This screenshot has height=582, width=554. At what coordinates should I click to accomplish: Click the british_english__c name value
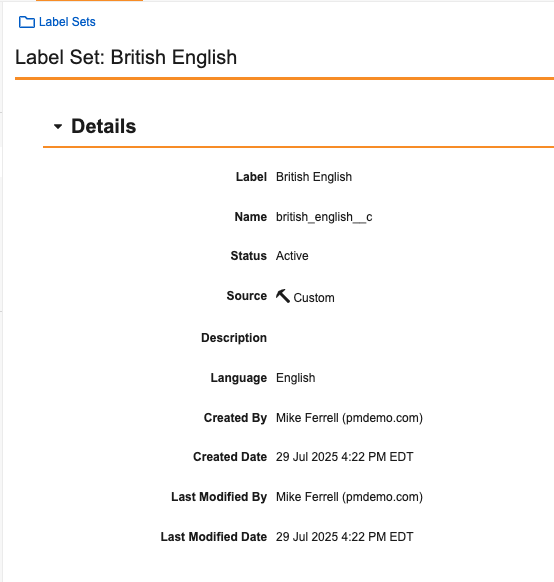(324, 217)
